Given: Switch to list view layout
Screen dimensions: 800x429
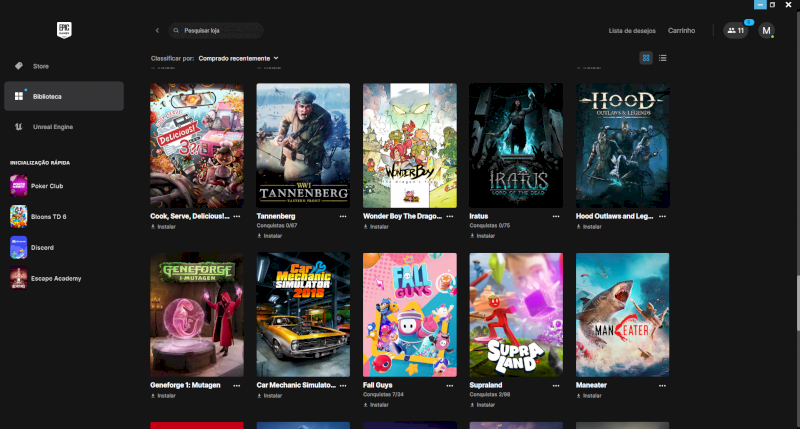Looking at the screenshot, I should point(663,58).
